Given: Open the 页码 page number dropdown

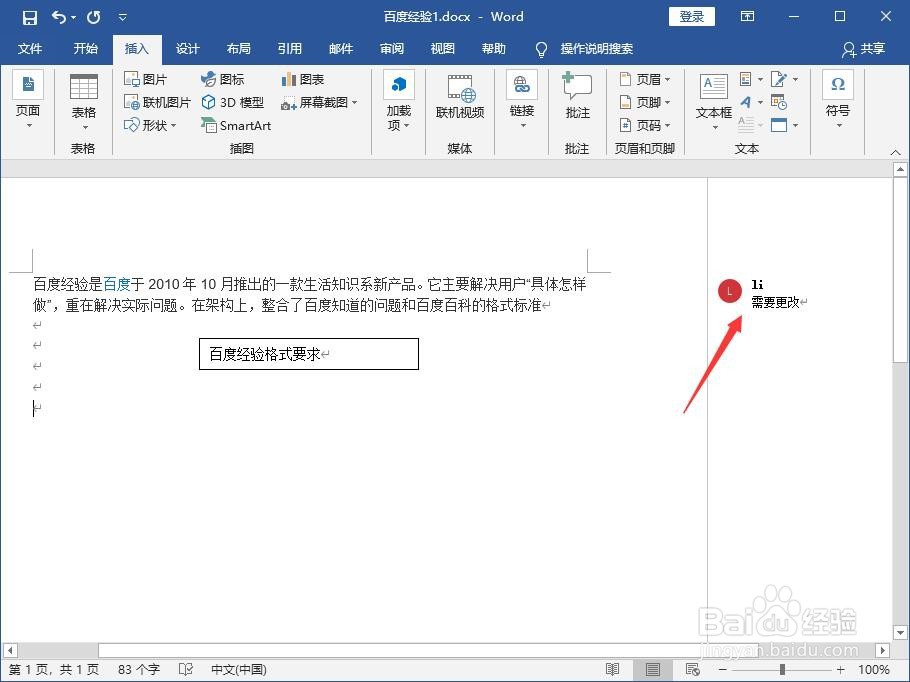Looking at the screenshot, I should click(x=645, y=125).
